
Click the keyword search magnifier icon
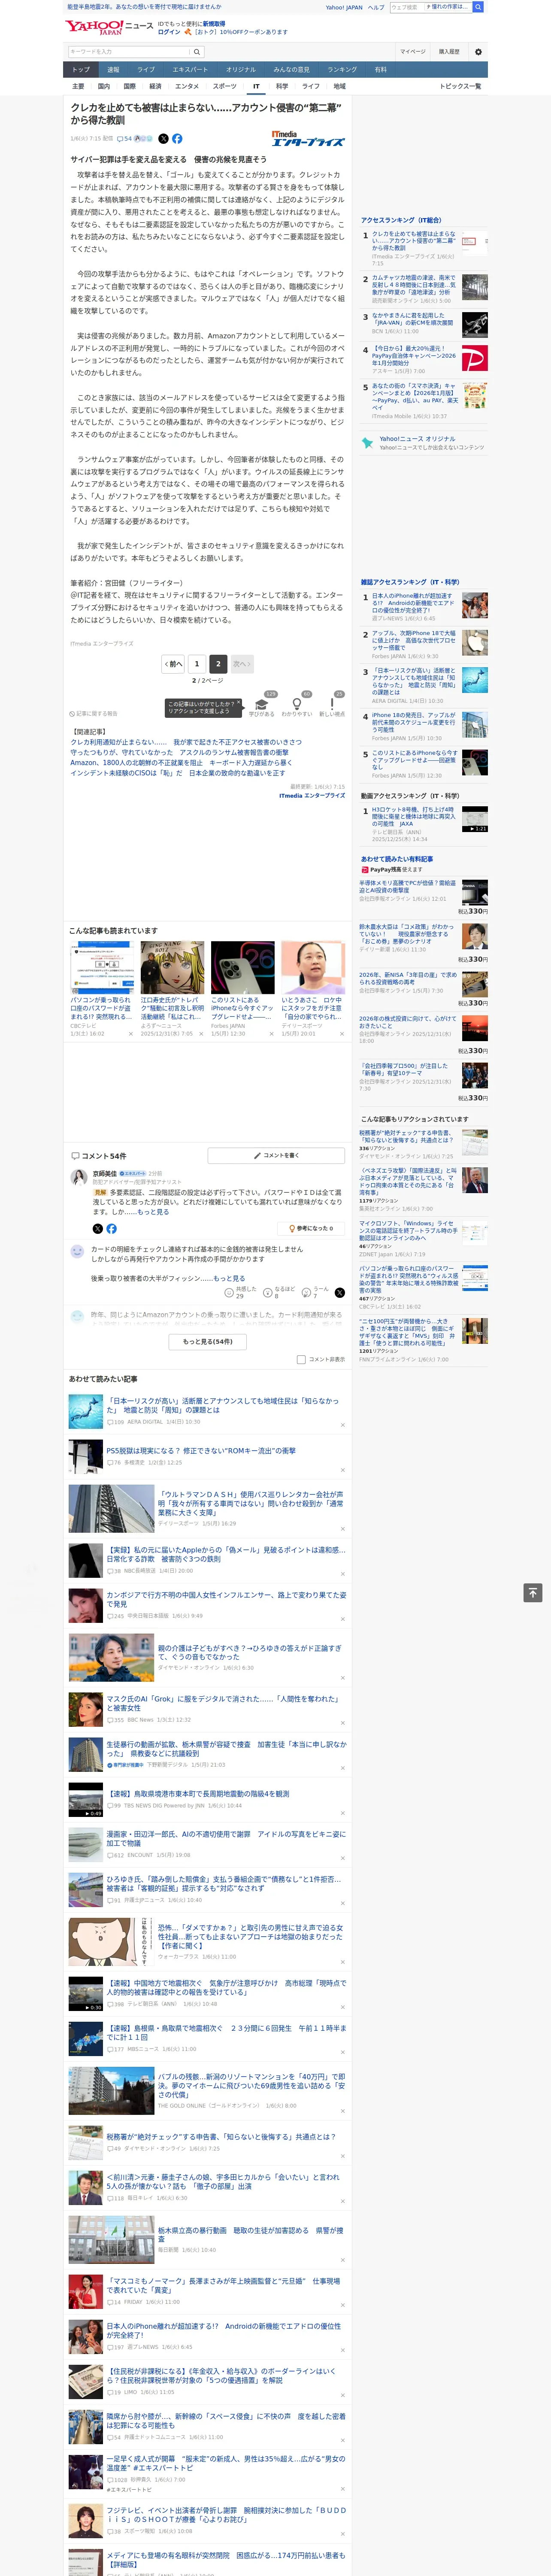(x=197, y=51)
